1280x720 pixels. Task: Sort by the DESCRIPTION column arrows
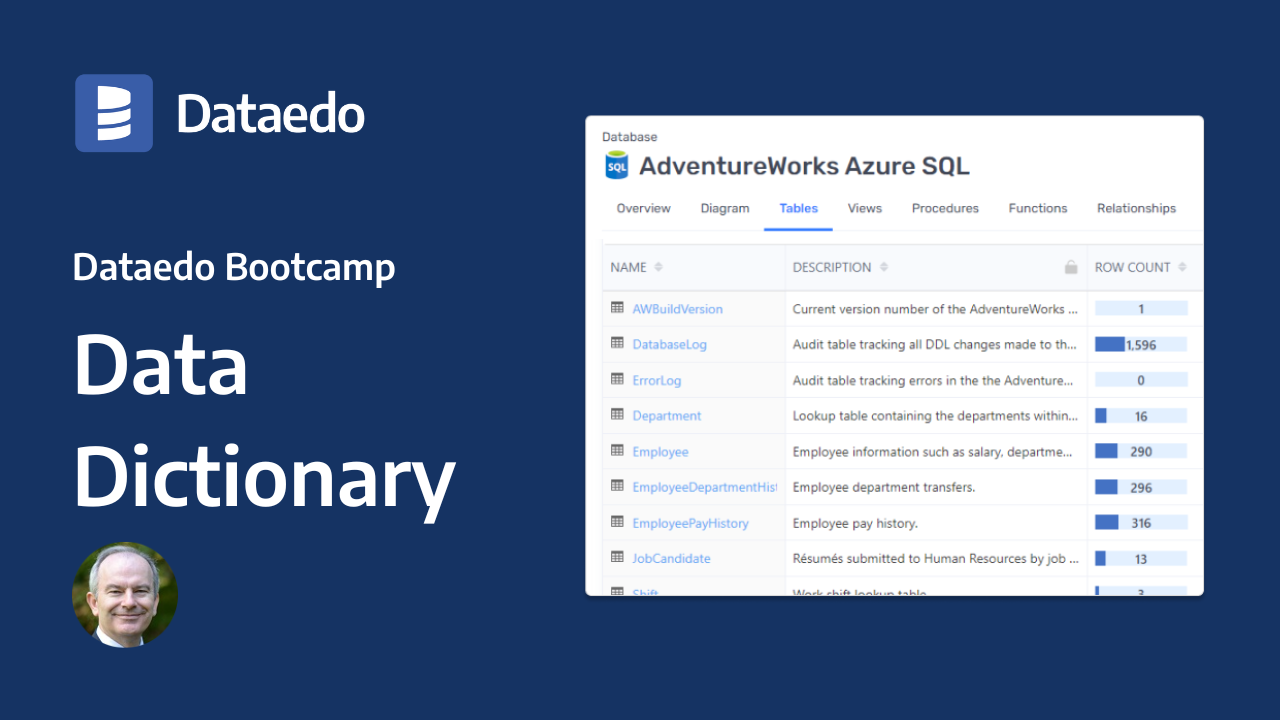[883, 267]
